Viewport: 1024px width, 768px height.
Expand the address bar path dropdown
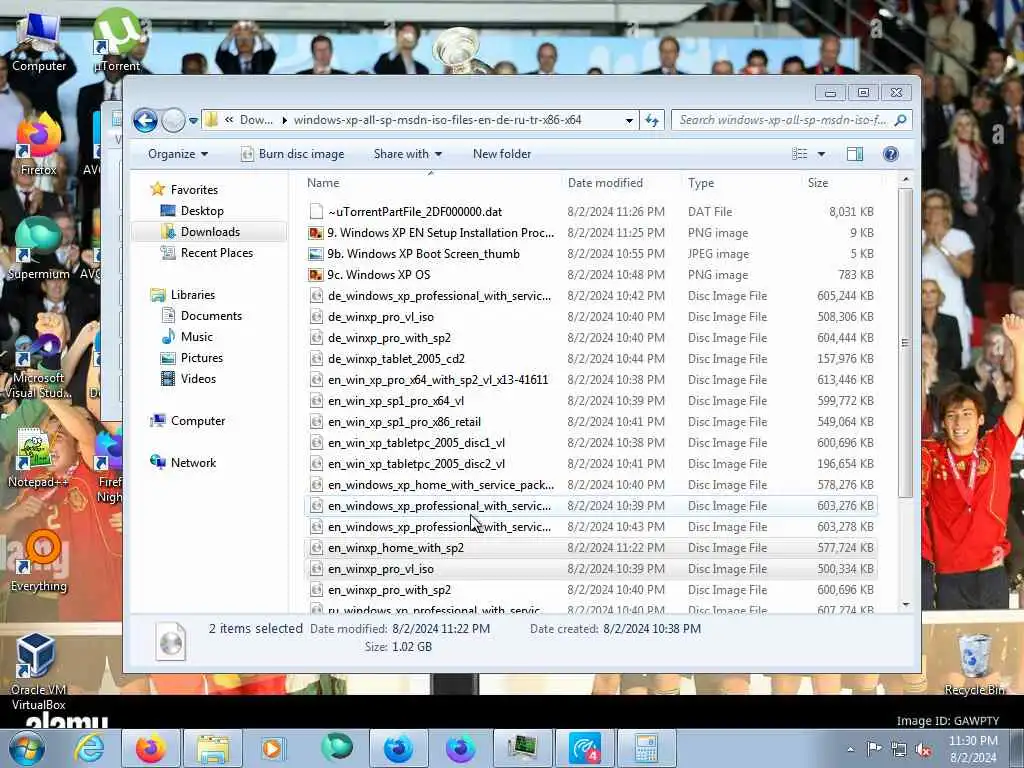629,120
